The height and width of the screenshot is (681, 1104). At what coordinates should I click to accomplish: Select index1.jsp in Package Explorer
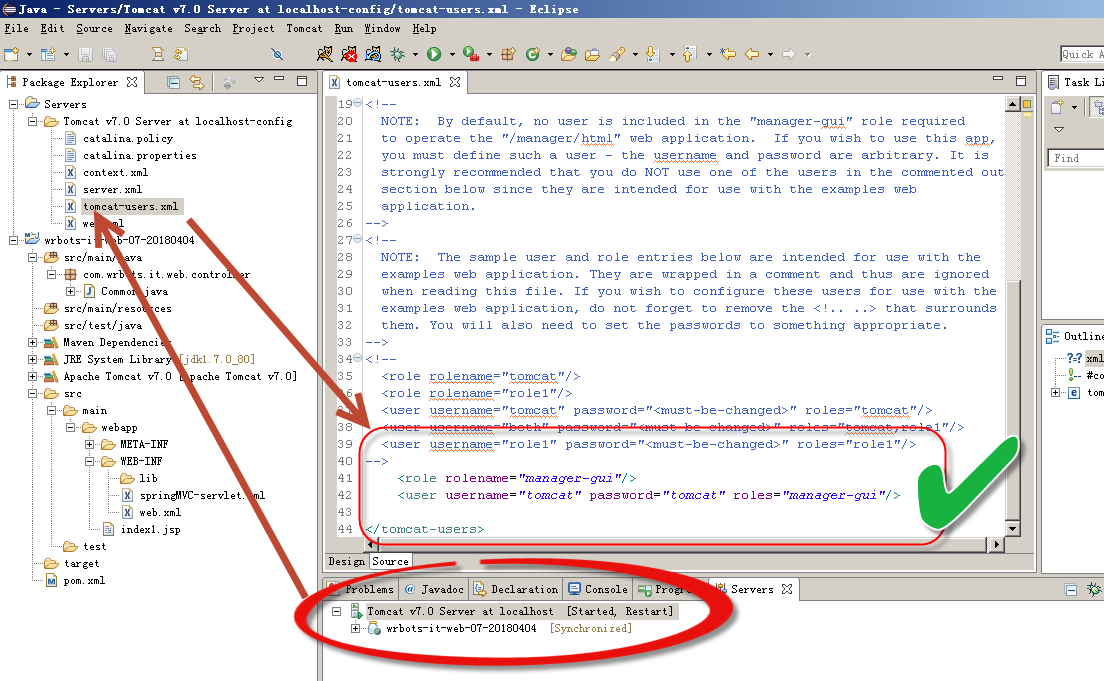pos(150,530)
